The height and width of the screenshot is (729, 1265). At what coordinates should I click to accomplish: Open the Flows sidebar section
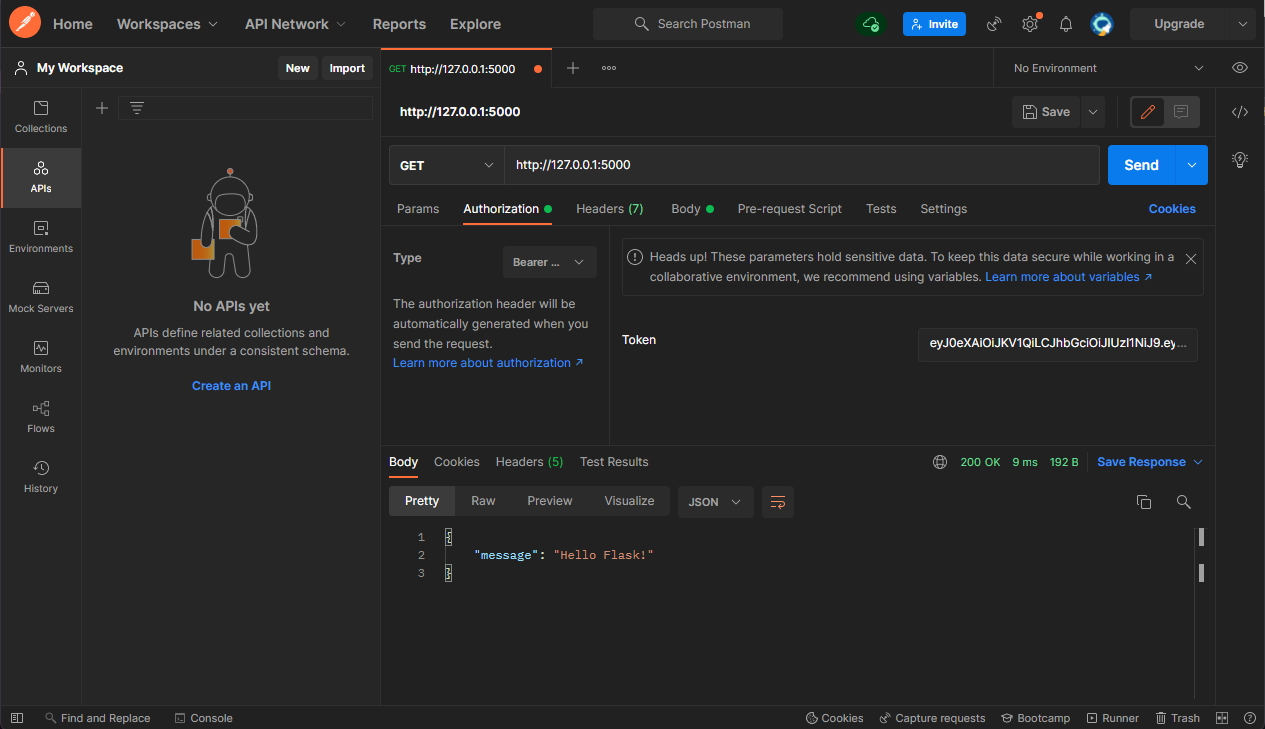click(41, 417)
